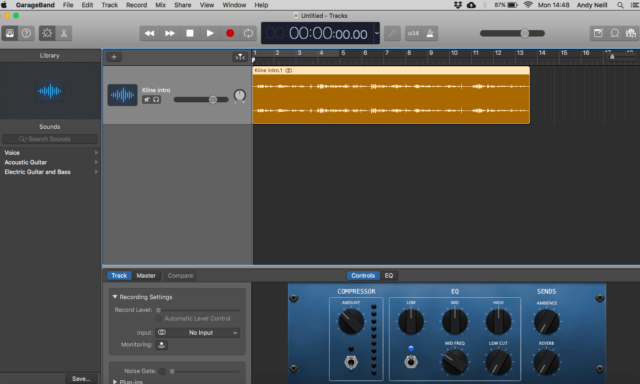Screen dimensions: 640x384
Task: Switch to the Track tab
Action: pos(119,275)
